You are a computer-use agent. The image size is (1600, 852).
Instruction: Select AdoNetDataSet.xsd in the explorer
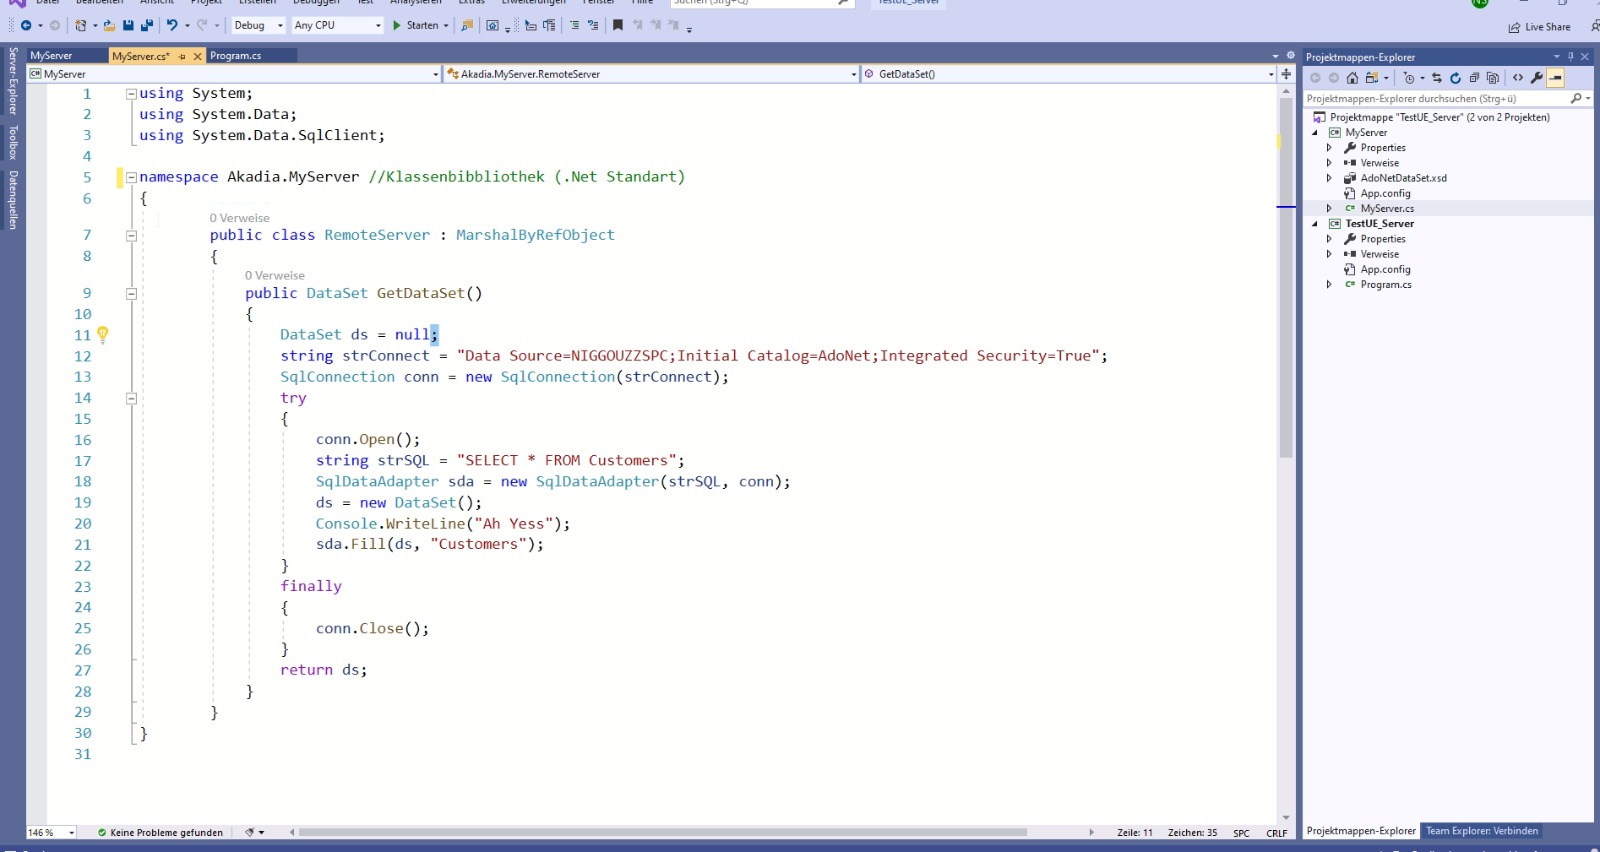point(1403,178)
